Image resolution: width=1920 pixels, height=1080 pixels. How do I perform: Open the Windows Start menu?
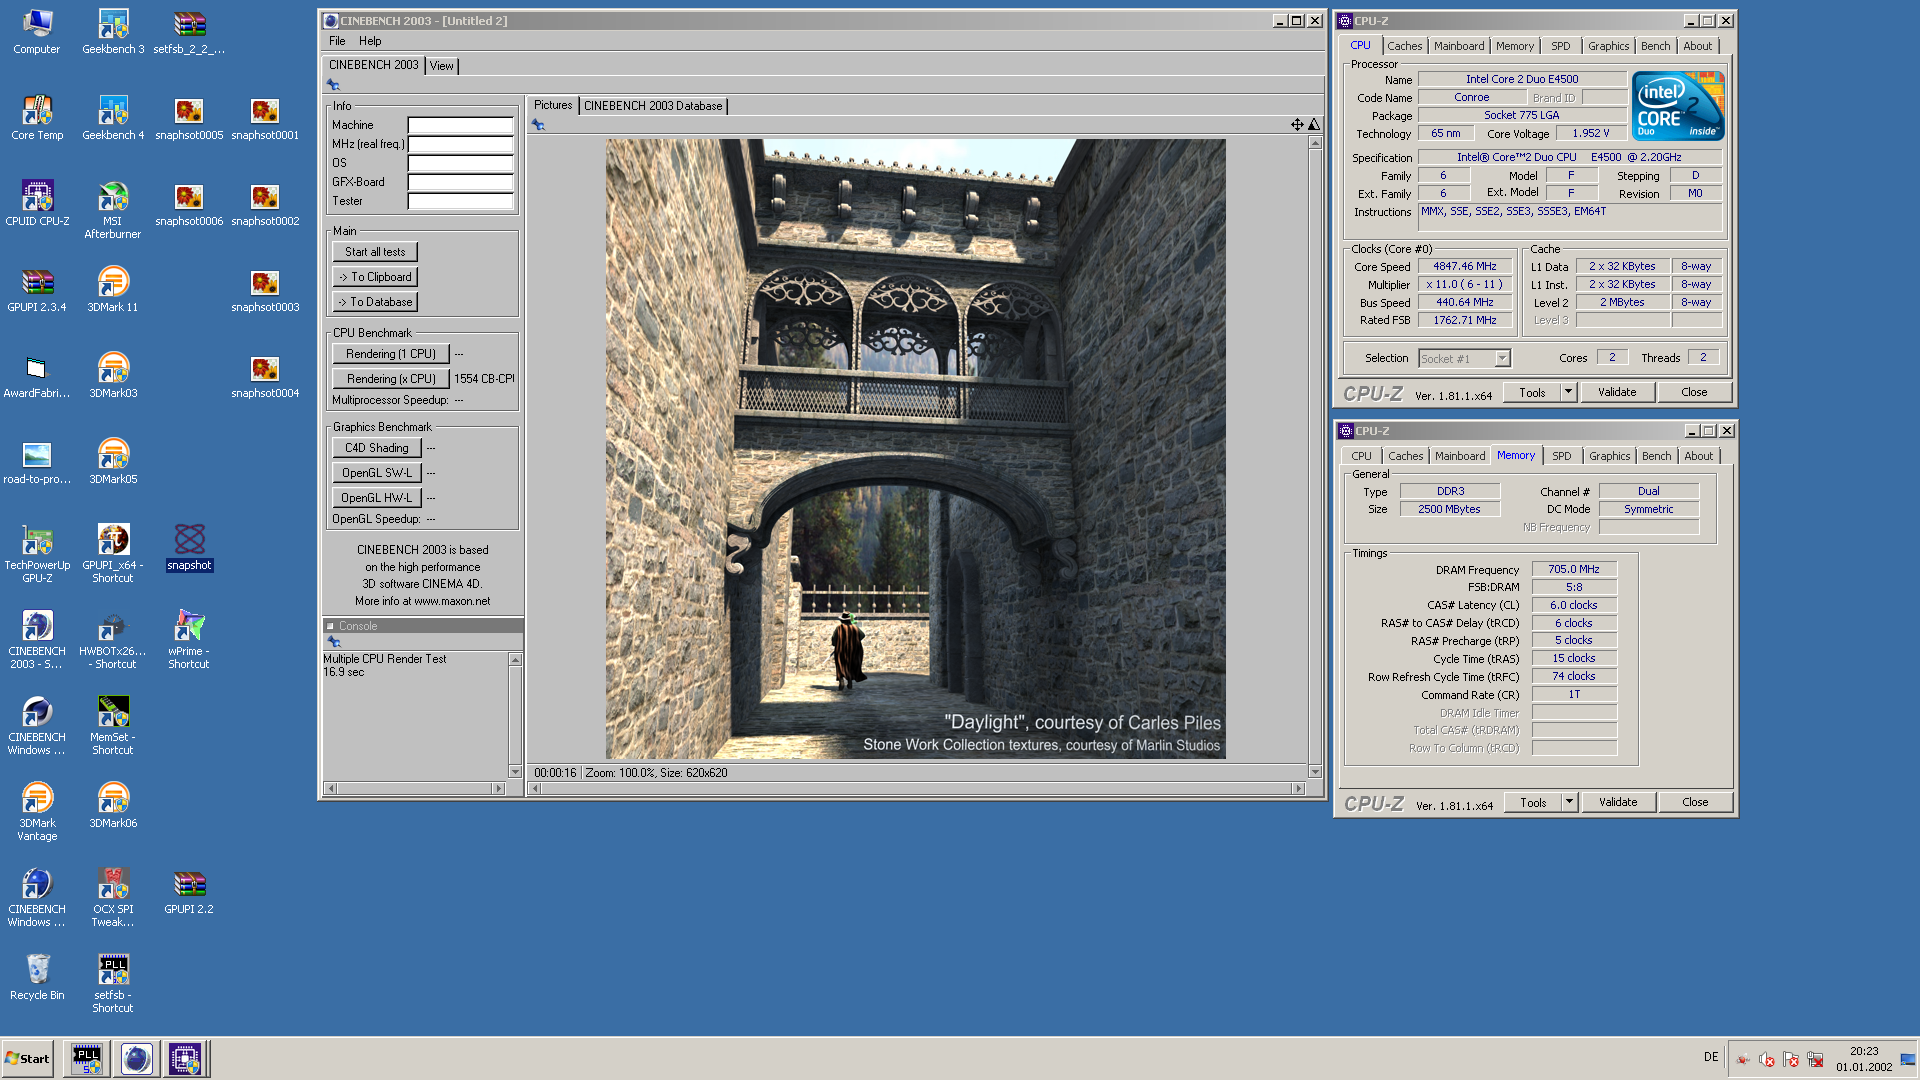point(28,1059)
